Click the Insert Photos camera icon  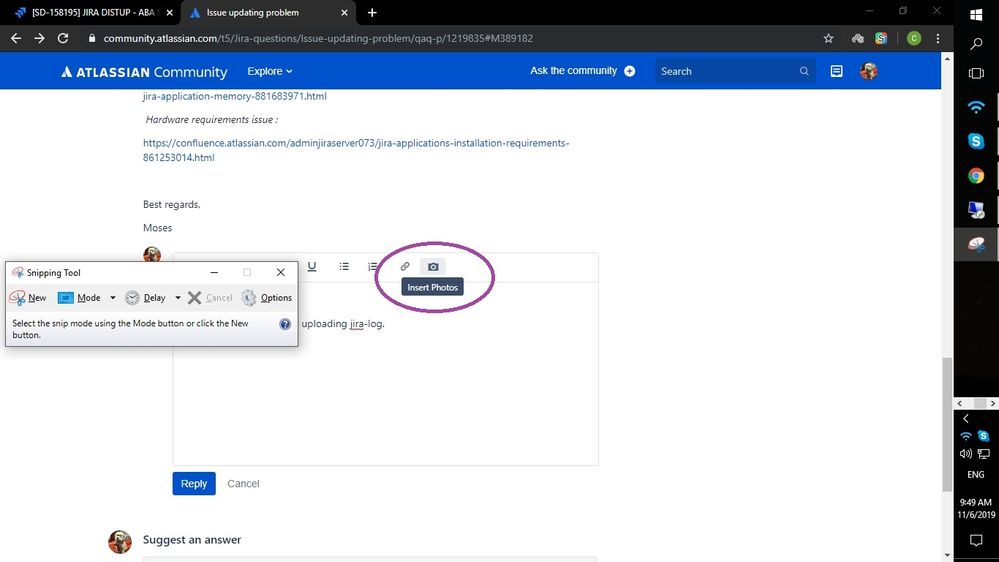(433, 267)
